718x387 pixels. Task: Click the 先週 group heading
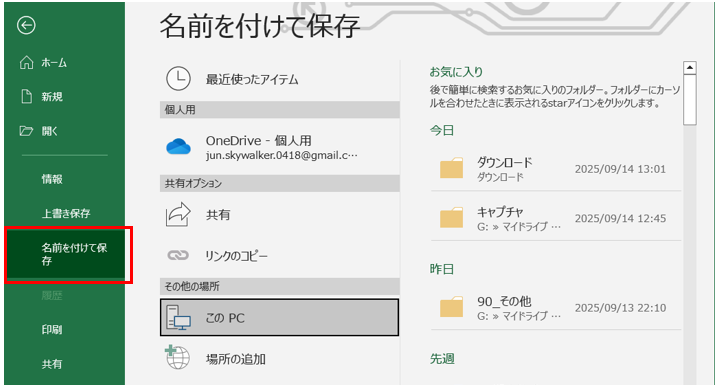[442, 359]
